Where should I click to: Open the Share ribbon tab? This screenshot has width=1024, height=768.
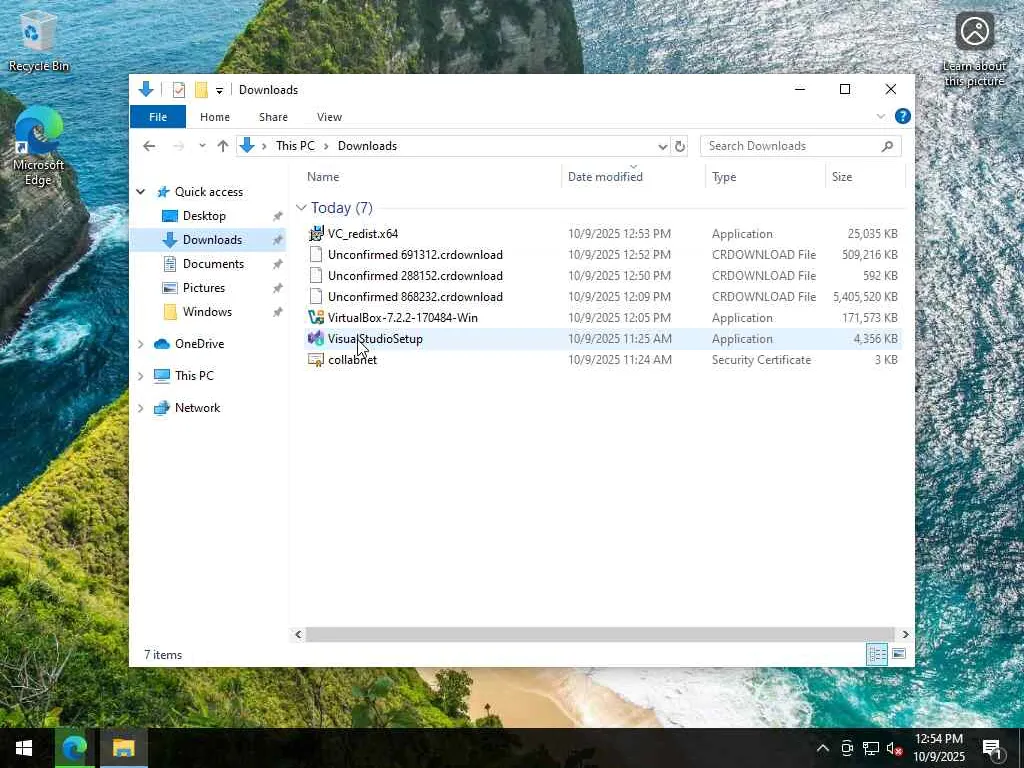(273, 117)
